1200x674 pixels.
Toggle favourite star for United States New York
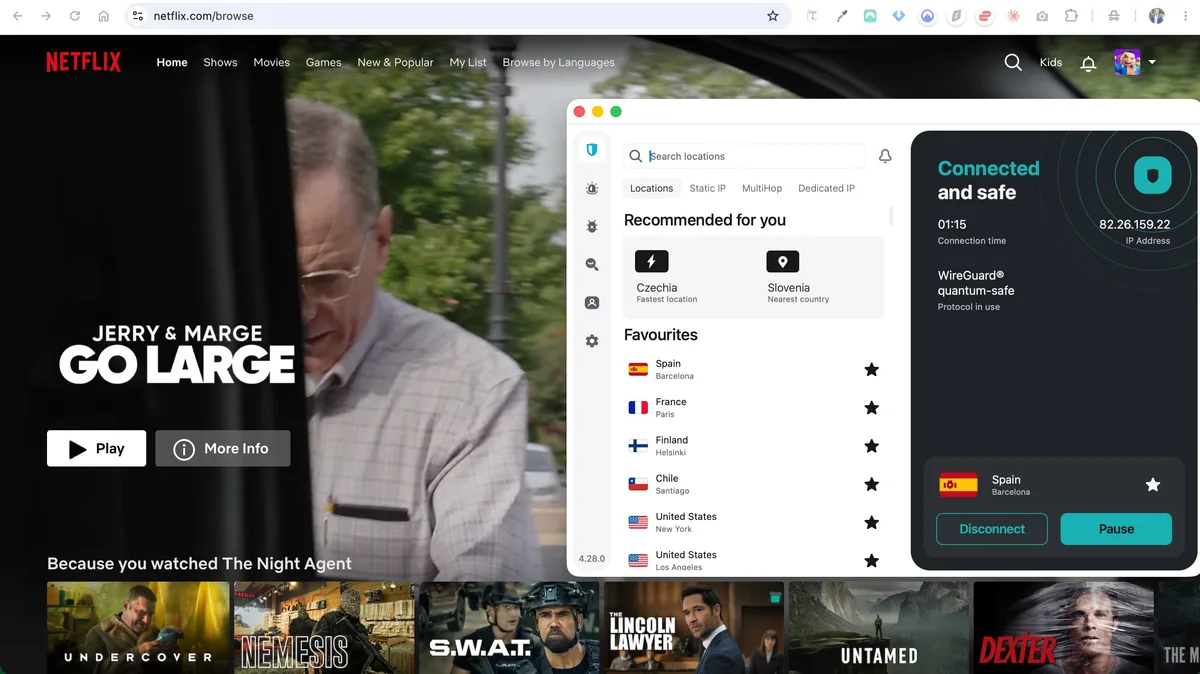pos(871,522)
